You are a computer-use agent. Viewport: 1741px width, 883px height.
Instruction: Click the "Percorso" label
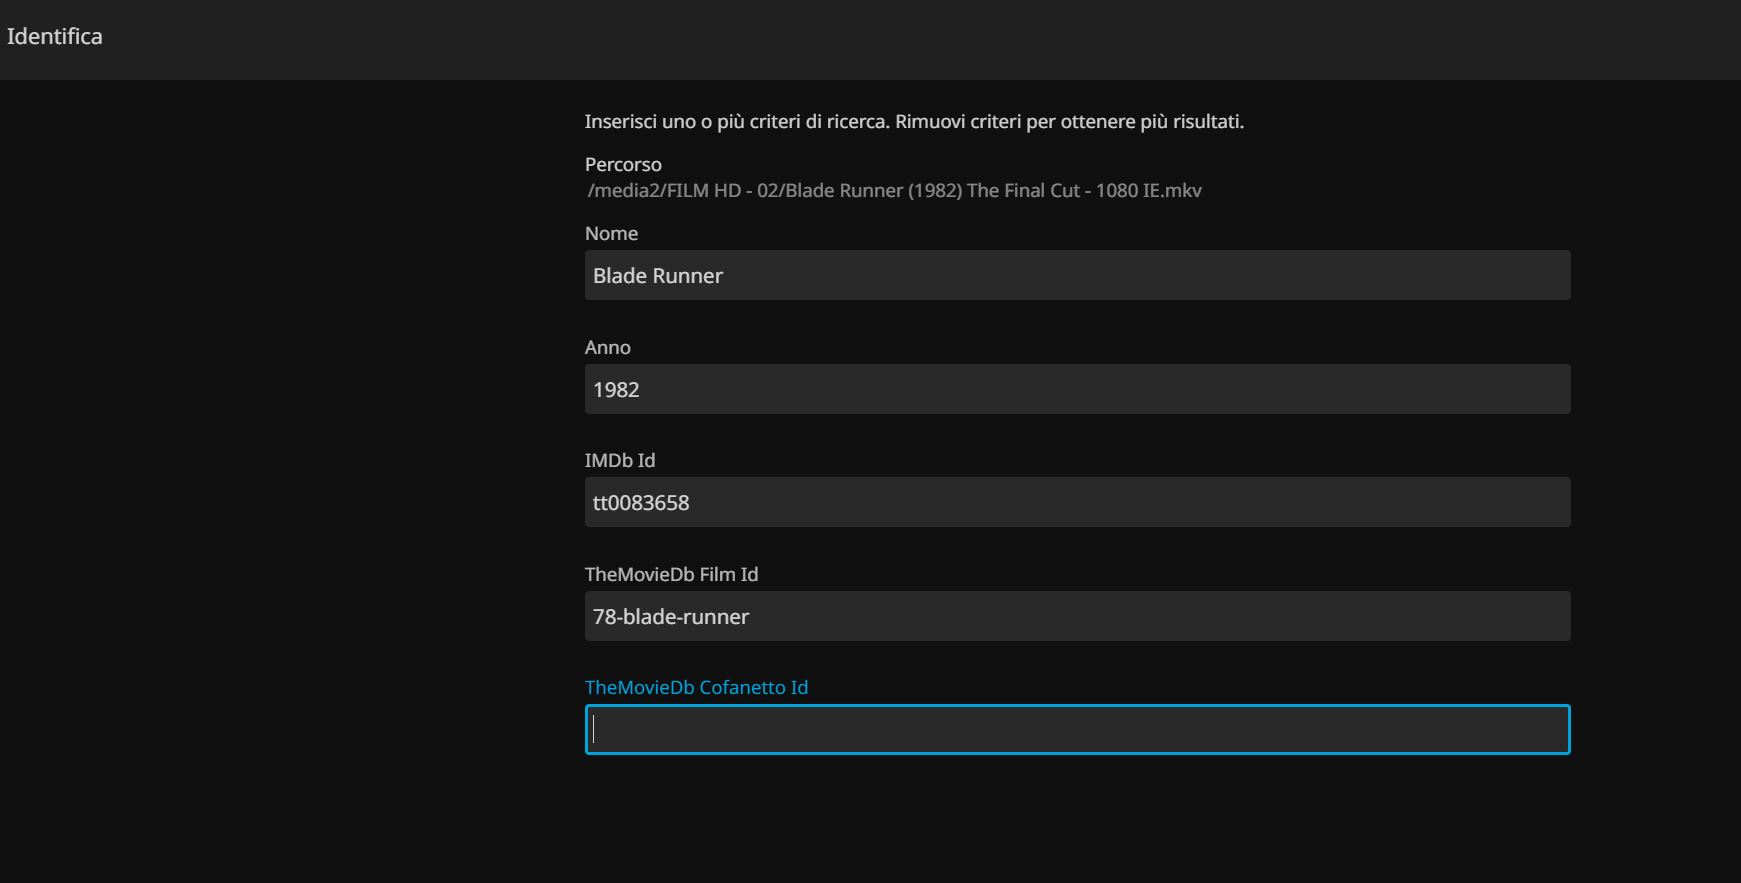point(623,164)
